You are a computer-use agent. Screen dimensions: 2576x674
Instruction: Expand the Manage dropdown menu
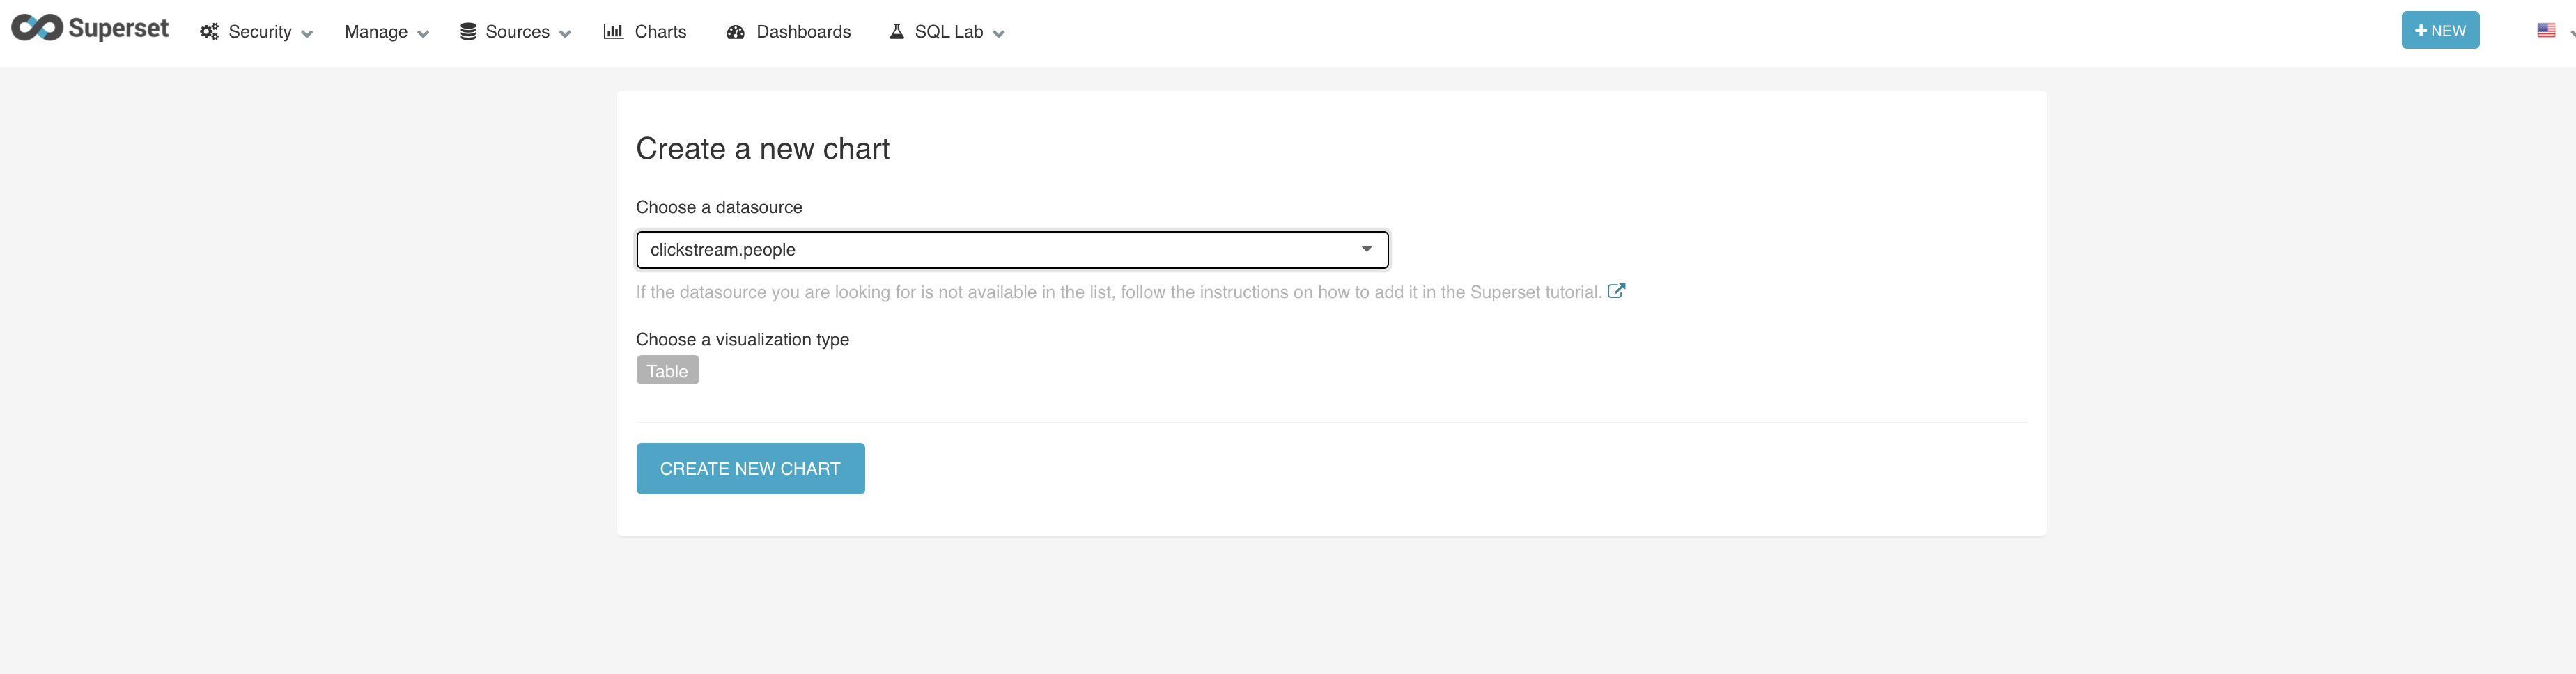pyautogui.click(x=386, y=32)
